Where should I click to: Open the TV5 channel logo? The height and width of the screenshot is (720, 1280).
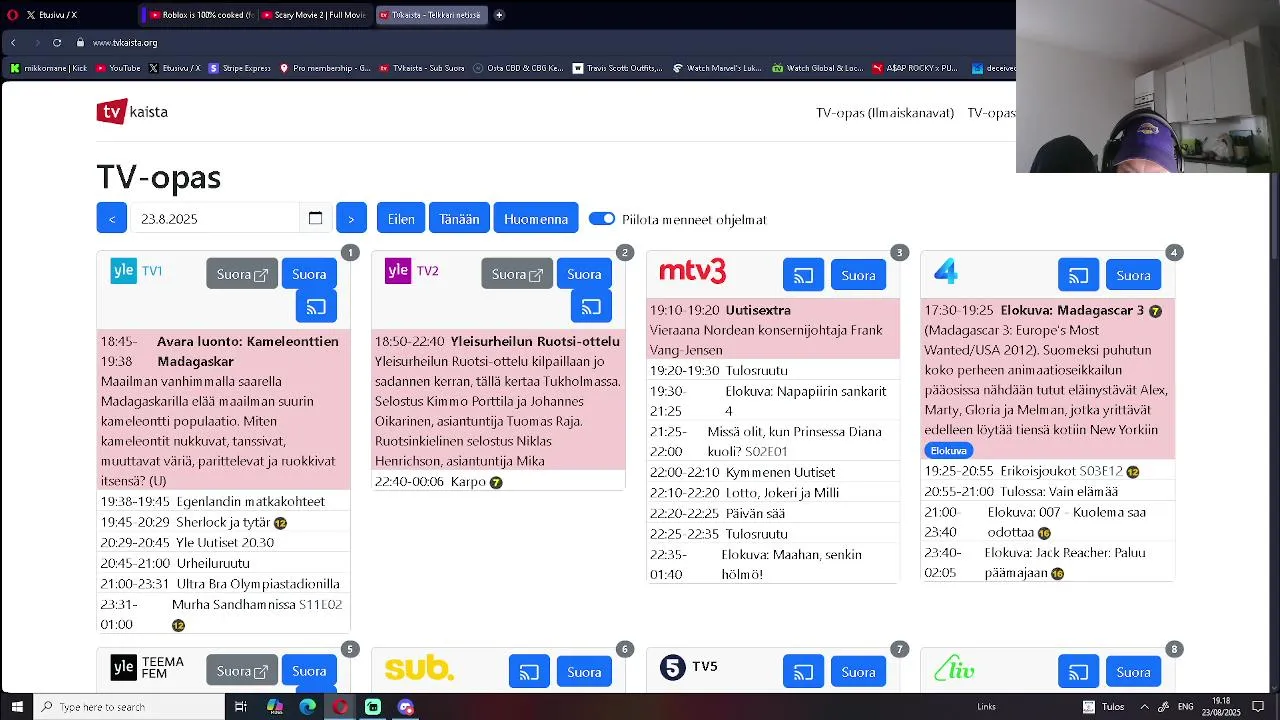[x=689, y=667]
